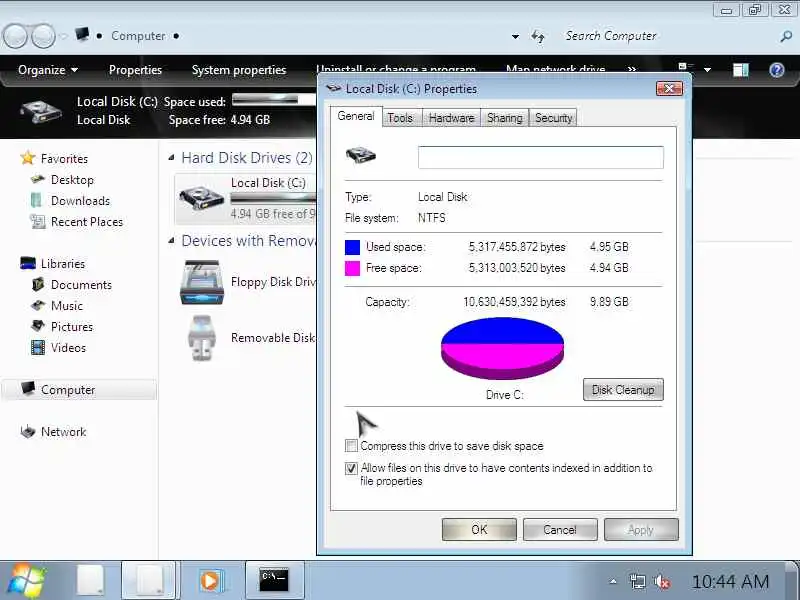
Task: Click OK in Properties dialog
Action: (x=479, y=530)
